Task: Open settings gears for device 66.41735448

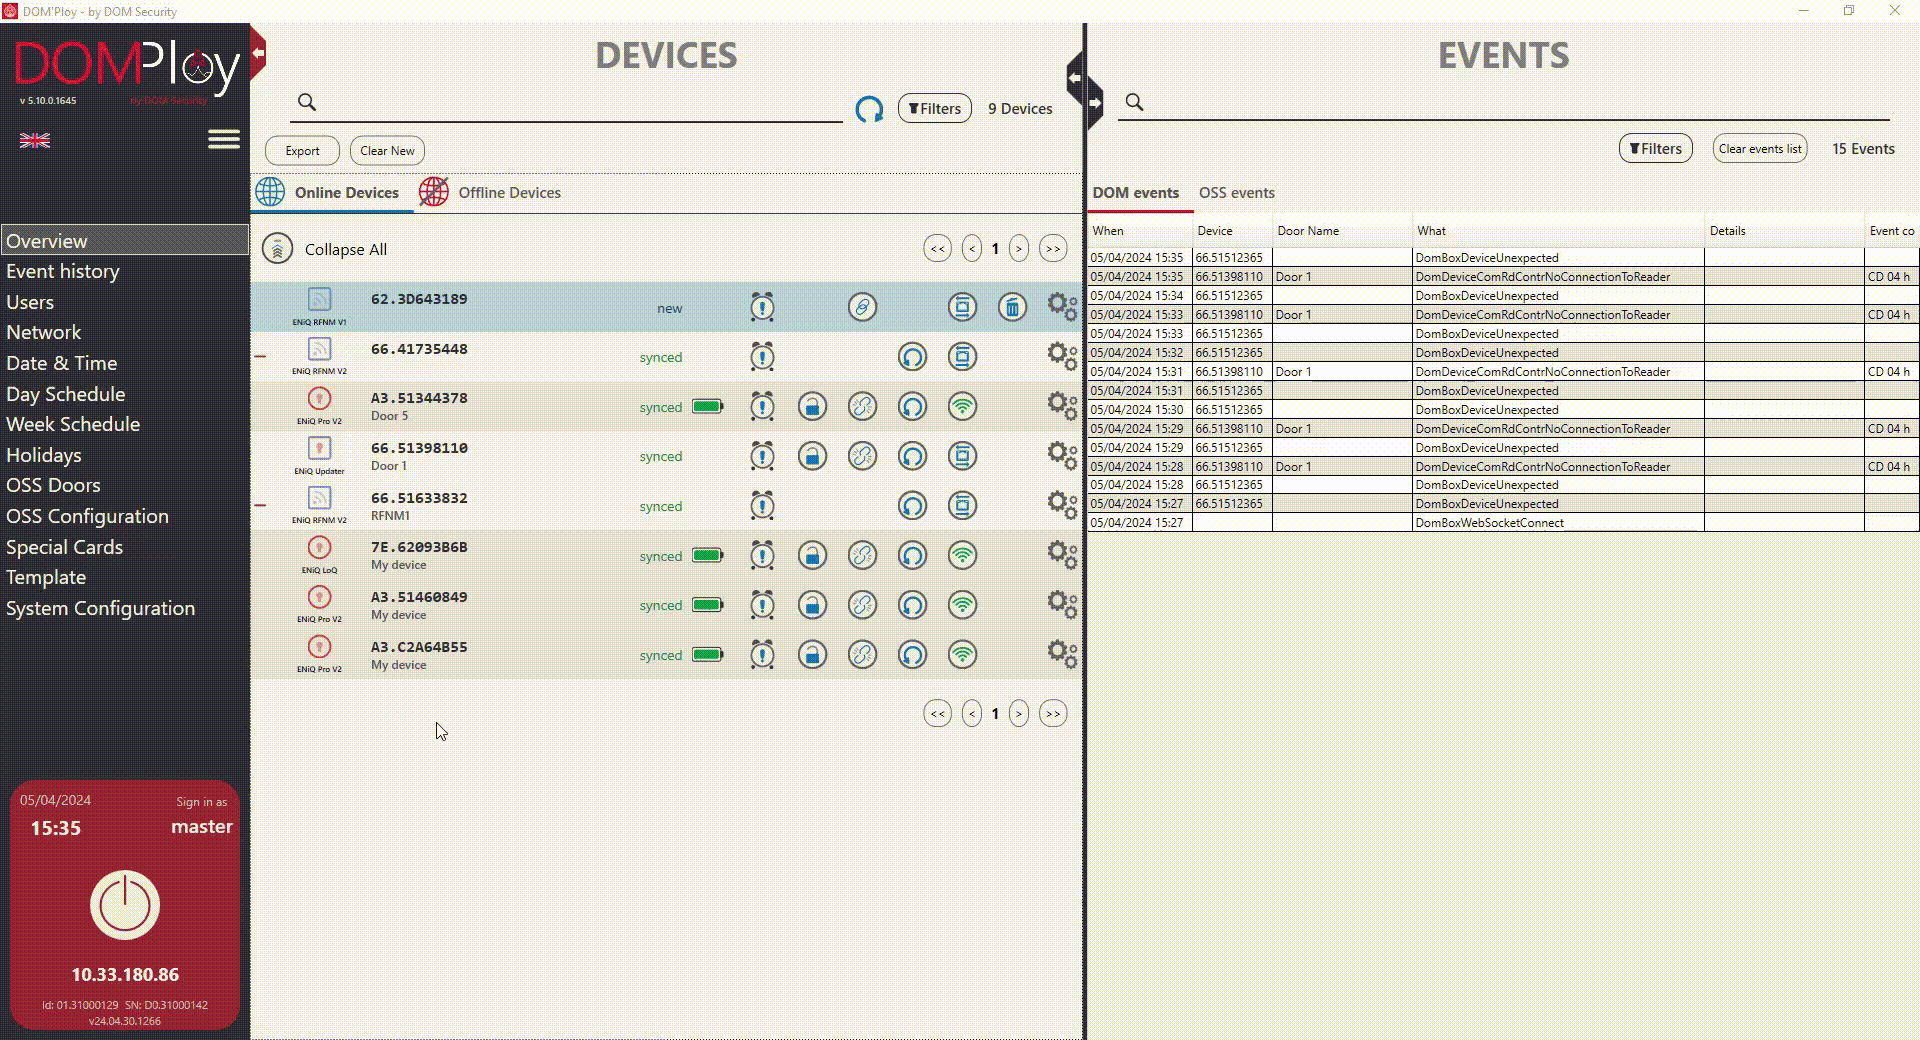Action: (1062, 356)
